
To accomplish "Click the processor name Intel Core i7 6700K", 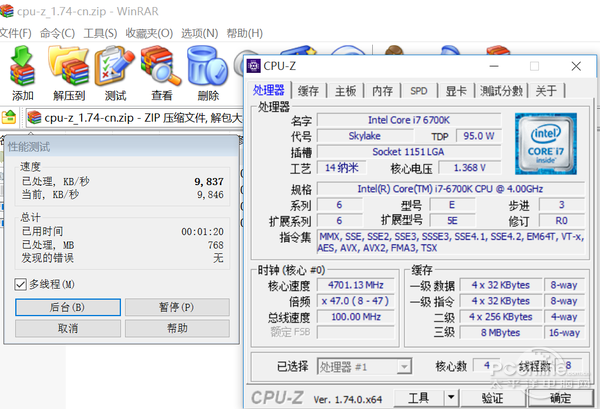I will tap(409, 120).
